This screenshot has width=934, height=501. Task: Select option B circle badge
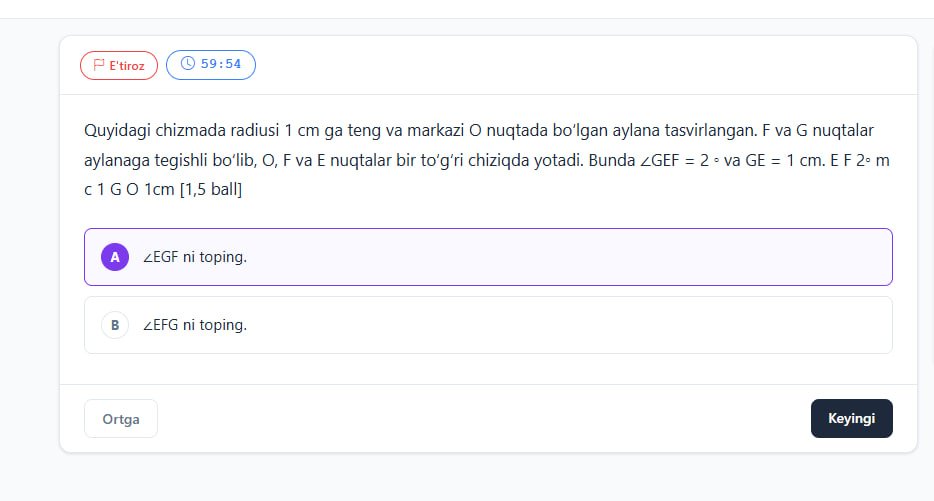click(x=115, y=325)
